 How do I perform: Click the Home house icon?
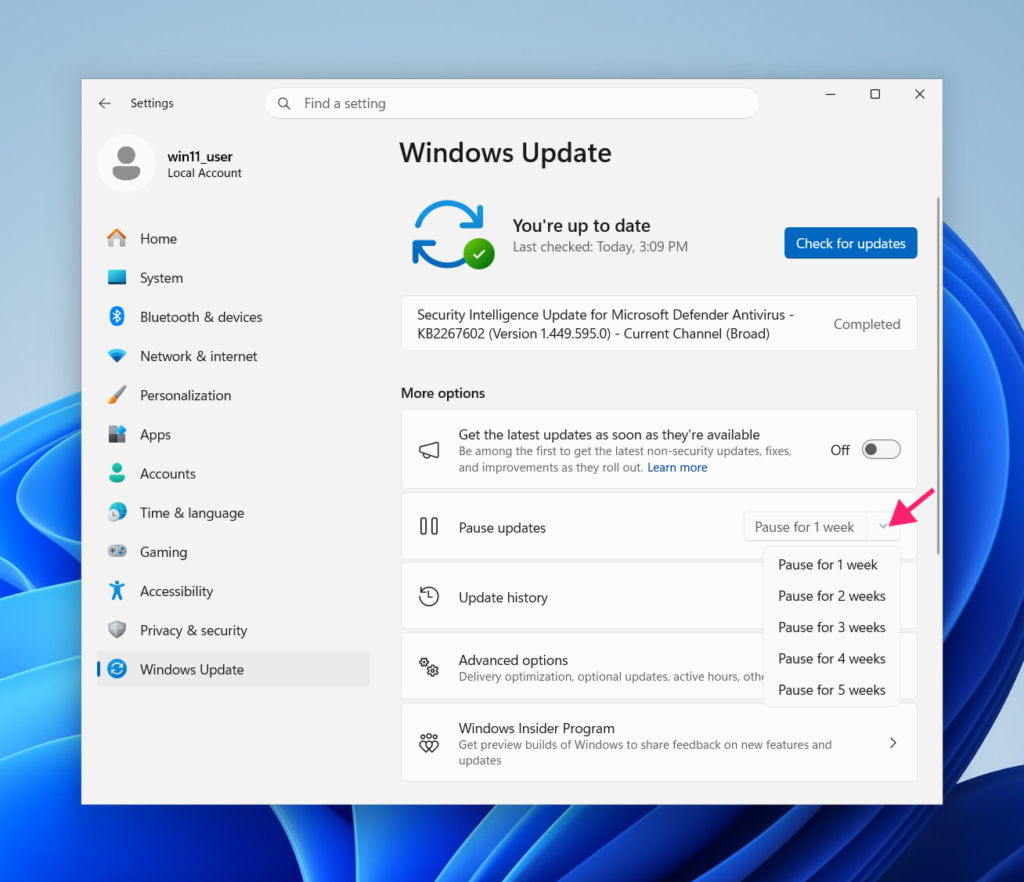(x=117, y=238)
